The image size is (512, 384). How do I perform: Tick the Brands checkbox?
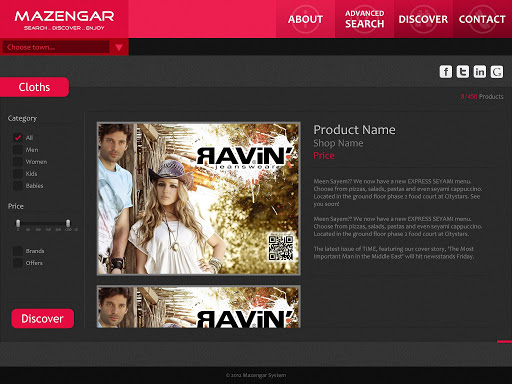[18, 251]
